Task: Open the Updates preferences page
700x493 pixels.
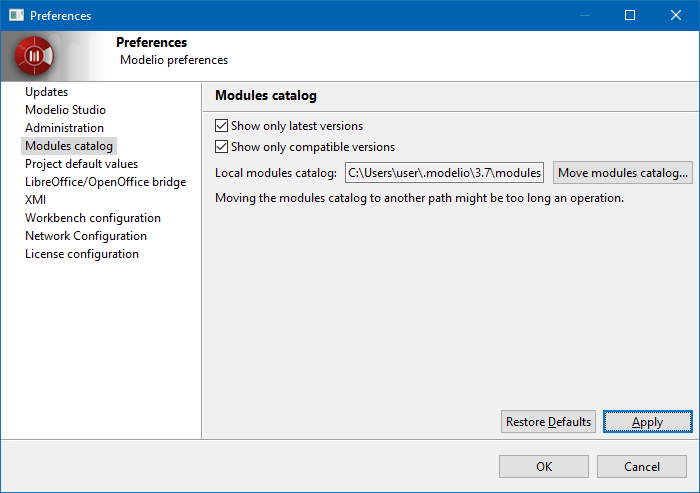Action: pyautogui.click(x=46, y=92)
